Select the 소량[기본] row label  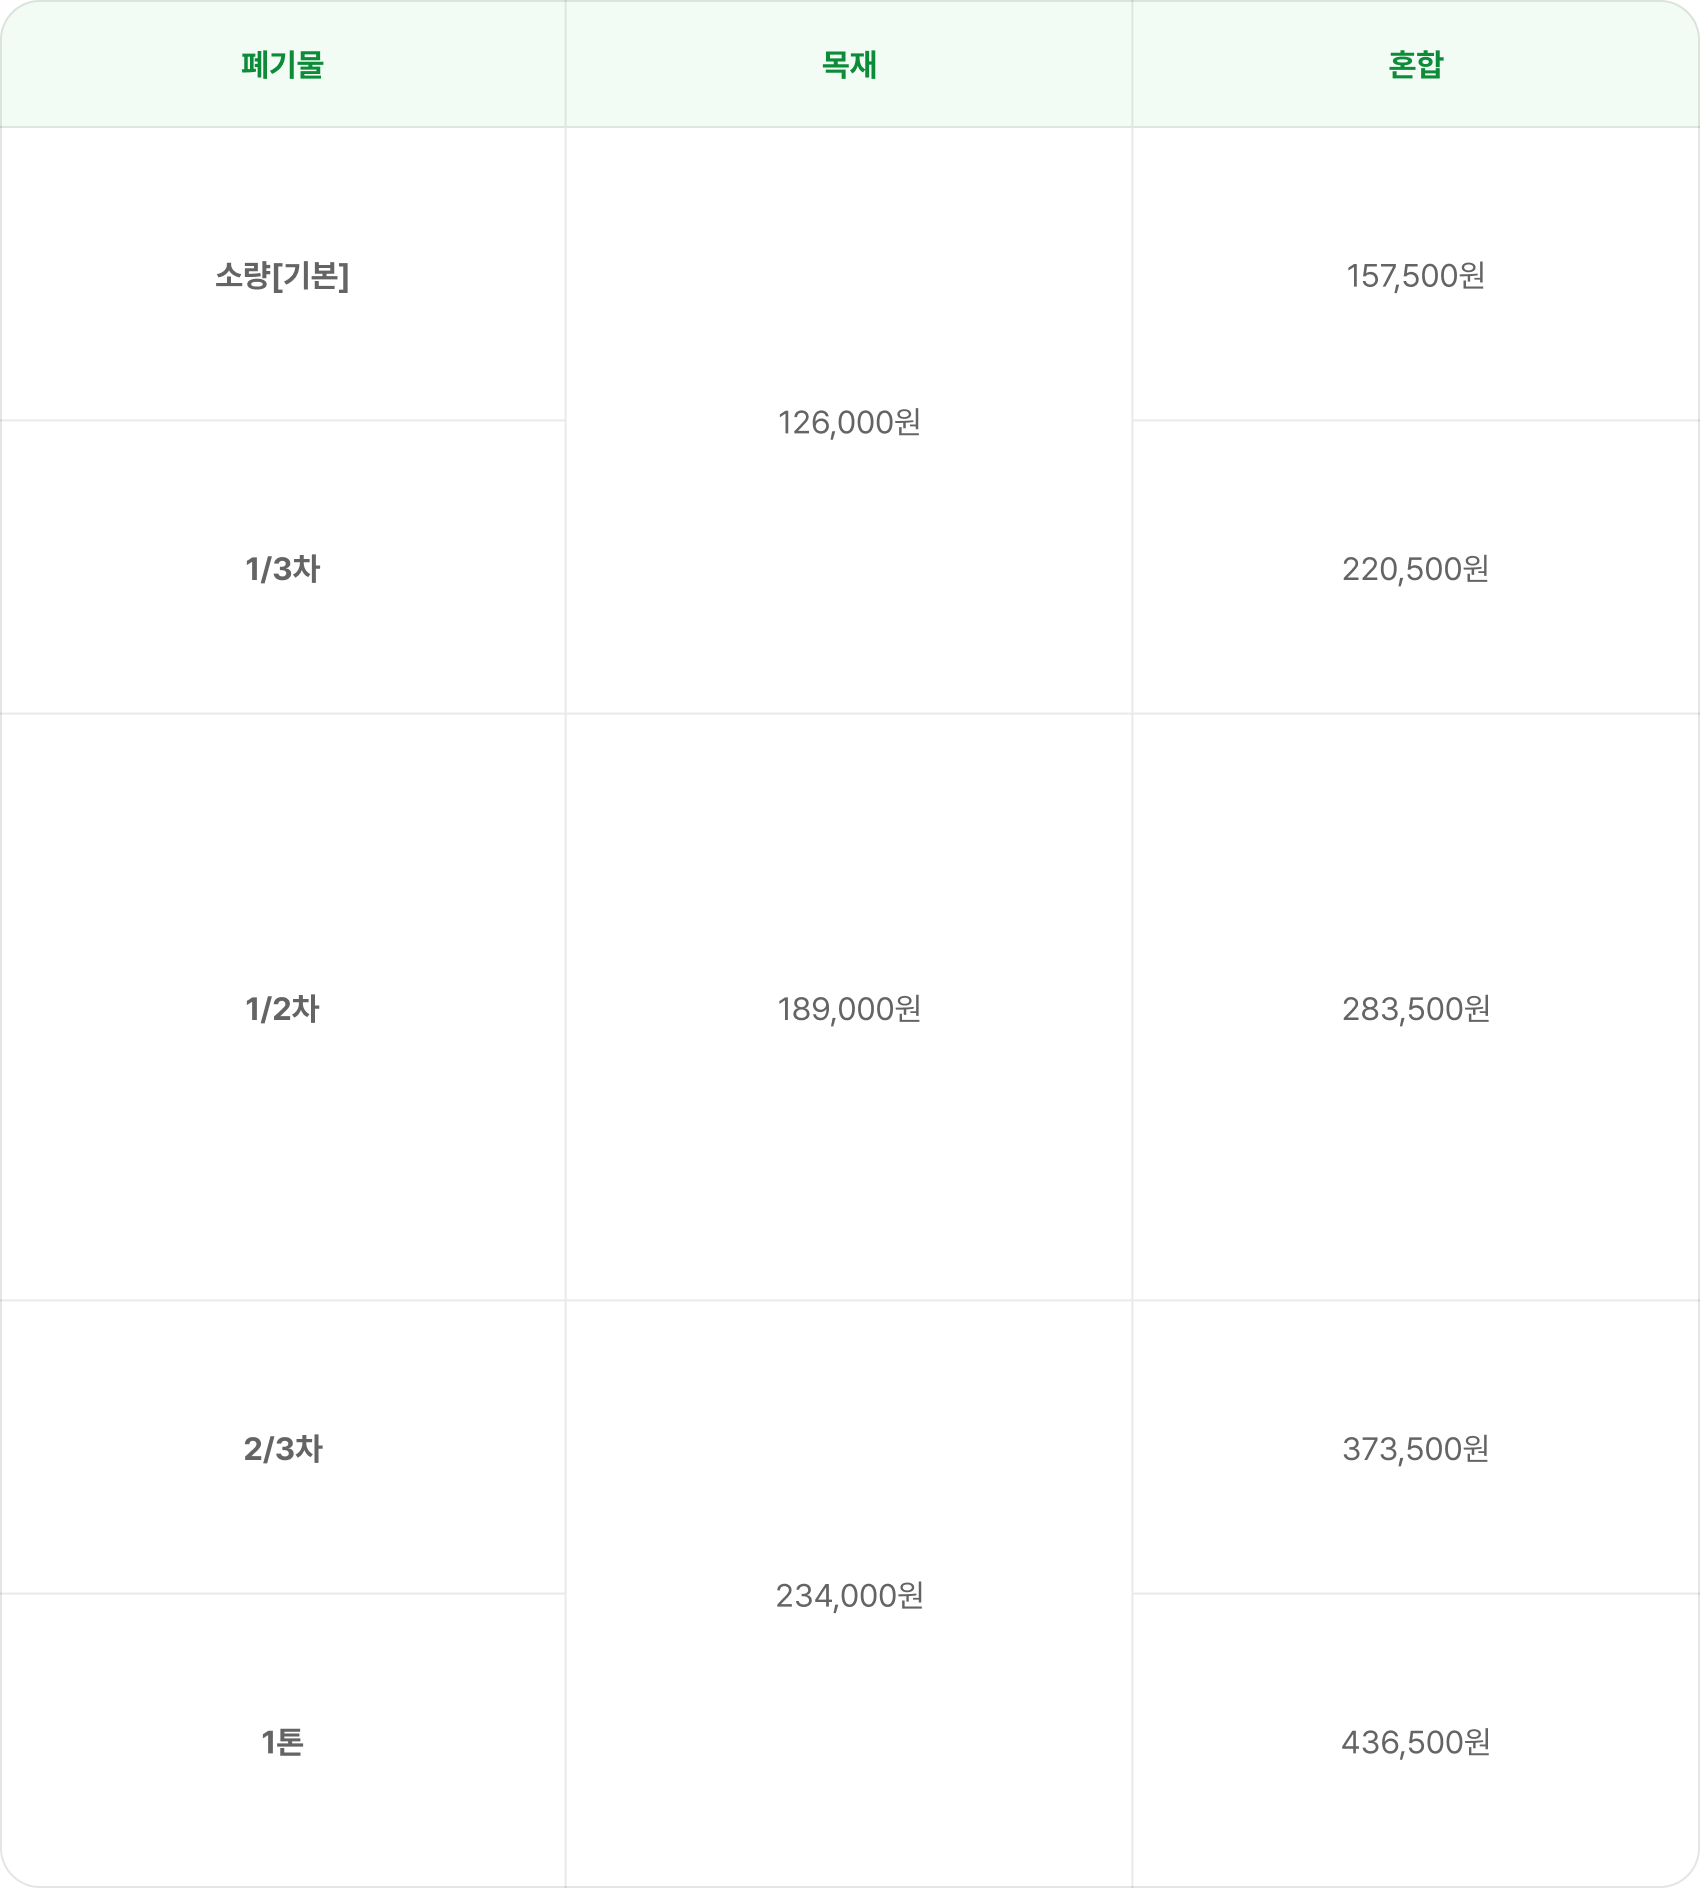point(283,275)
